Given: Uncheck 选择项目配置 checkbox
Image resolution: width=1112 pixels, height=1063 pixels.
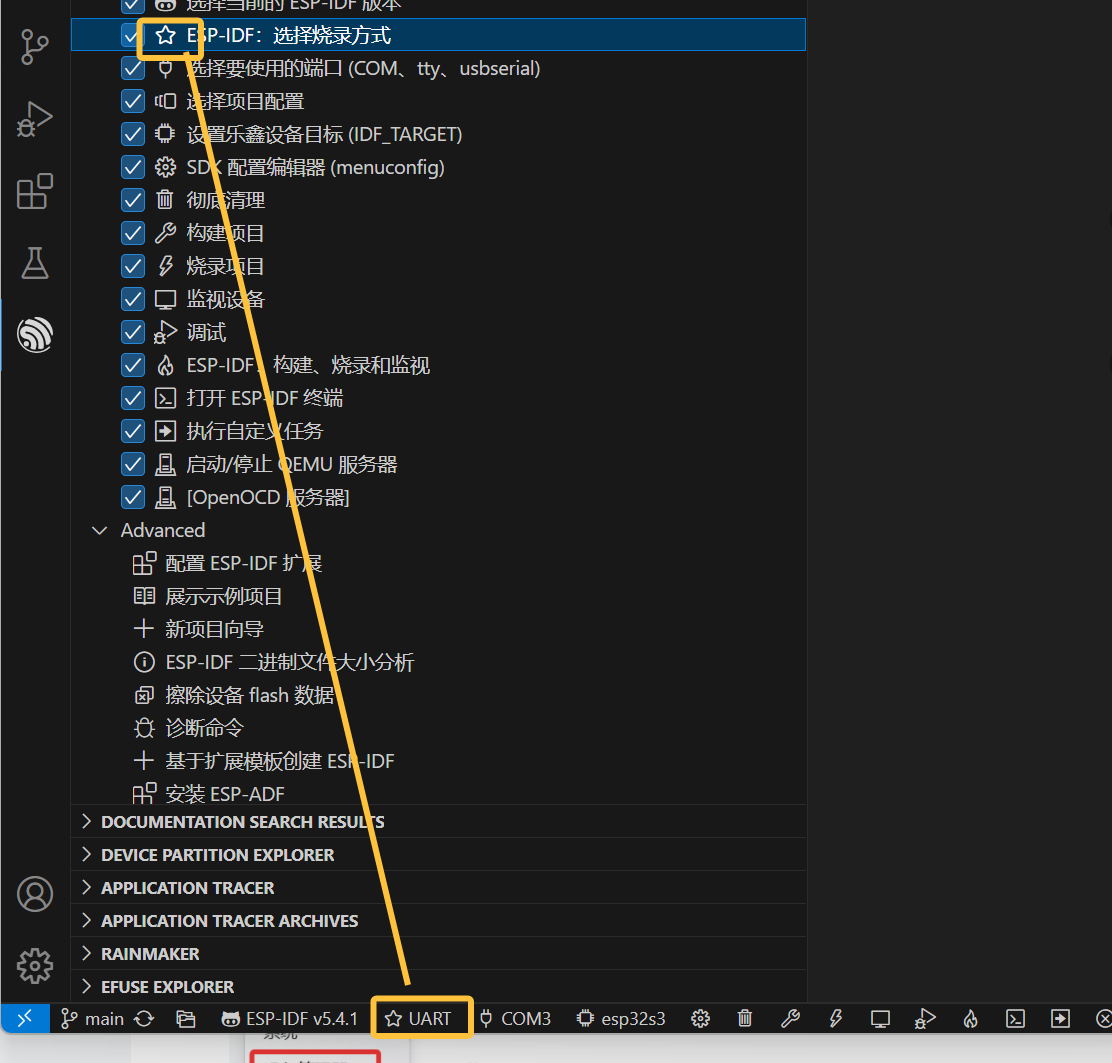Looking at the screenshot, I should (133, 101).
